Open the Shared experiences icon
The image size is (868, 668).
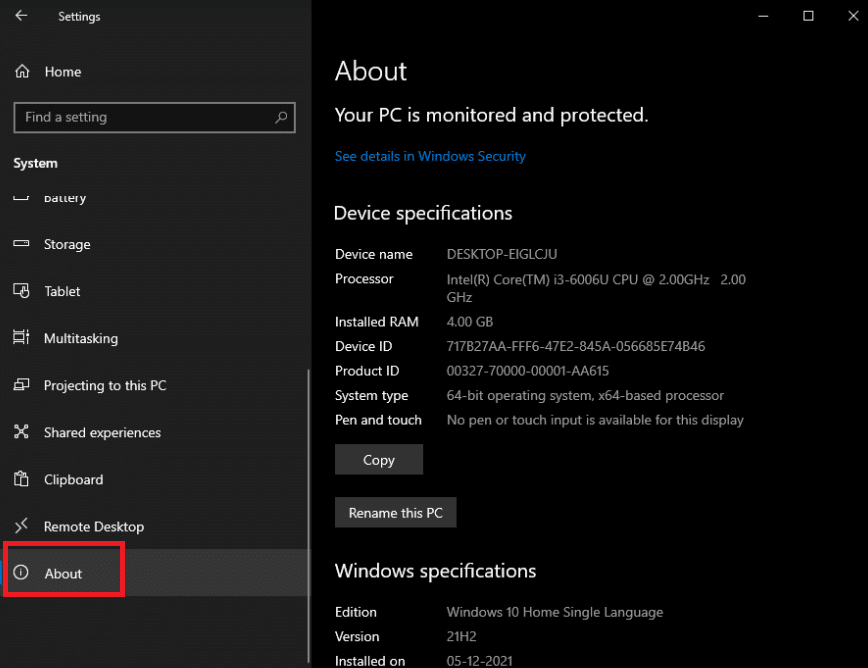(x=22, y=432)
